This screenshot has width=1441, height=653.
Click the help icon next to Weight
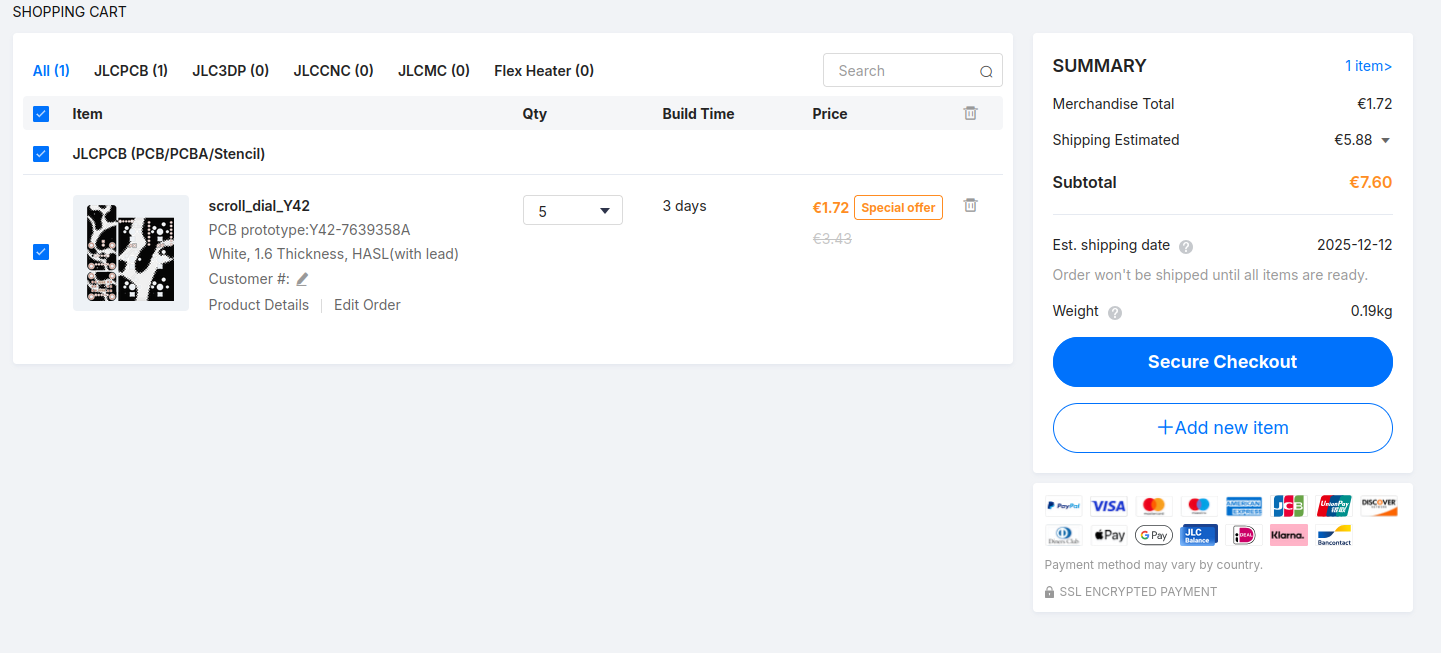1115,312
